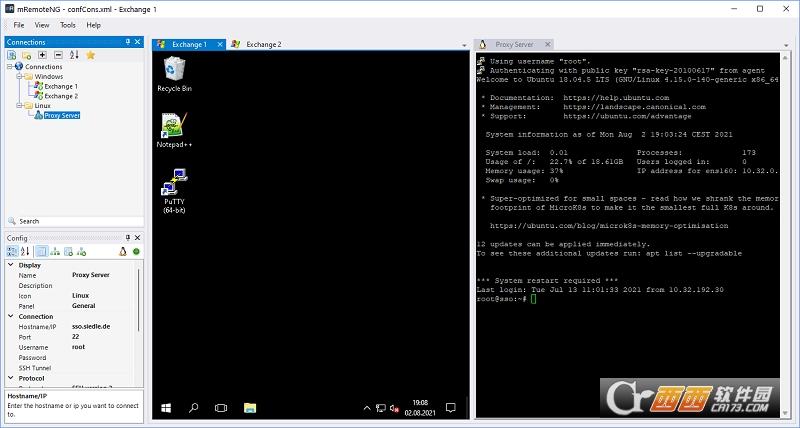Viewport: 800px width, 428px height.
Task: Click the Linux penguin icon in Config toolbar
Action: tap(123, 251)
